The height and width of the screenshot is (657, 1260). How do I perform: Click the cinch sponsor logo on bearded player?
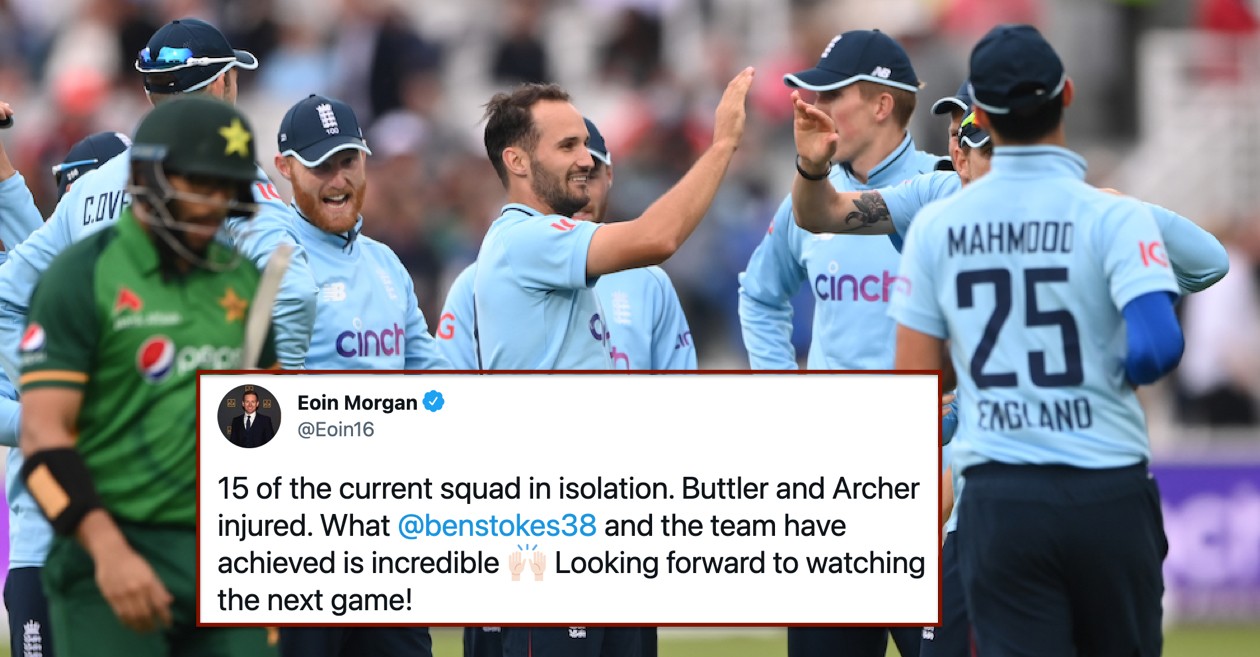pyautogui.click(x=370, y=340)
